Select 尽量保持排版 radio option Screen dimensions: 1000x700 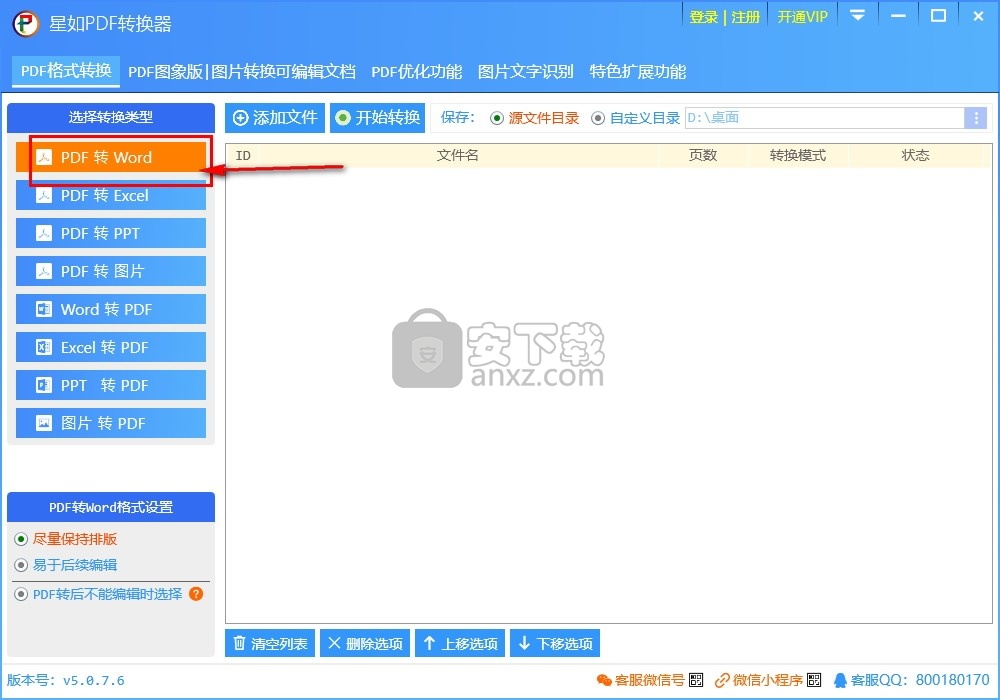click(21, 539)
